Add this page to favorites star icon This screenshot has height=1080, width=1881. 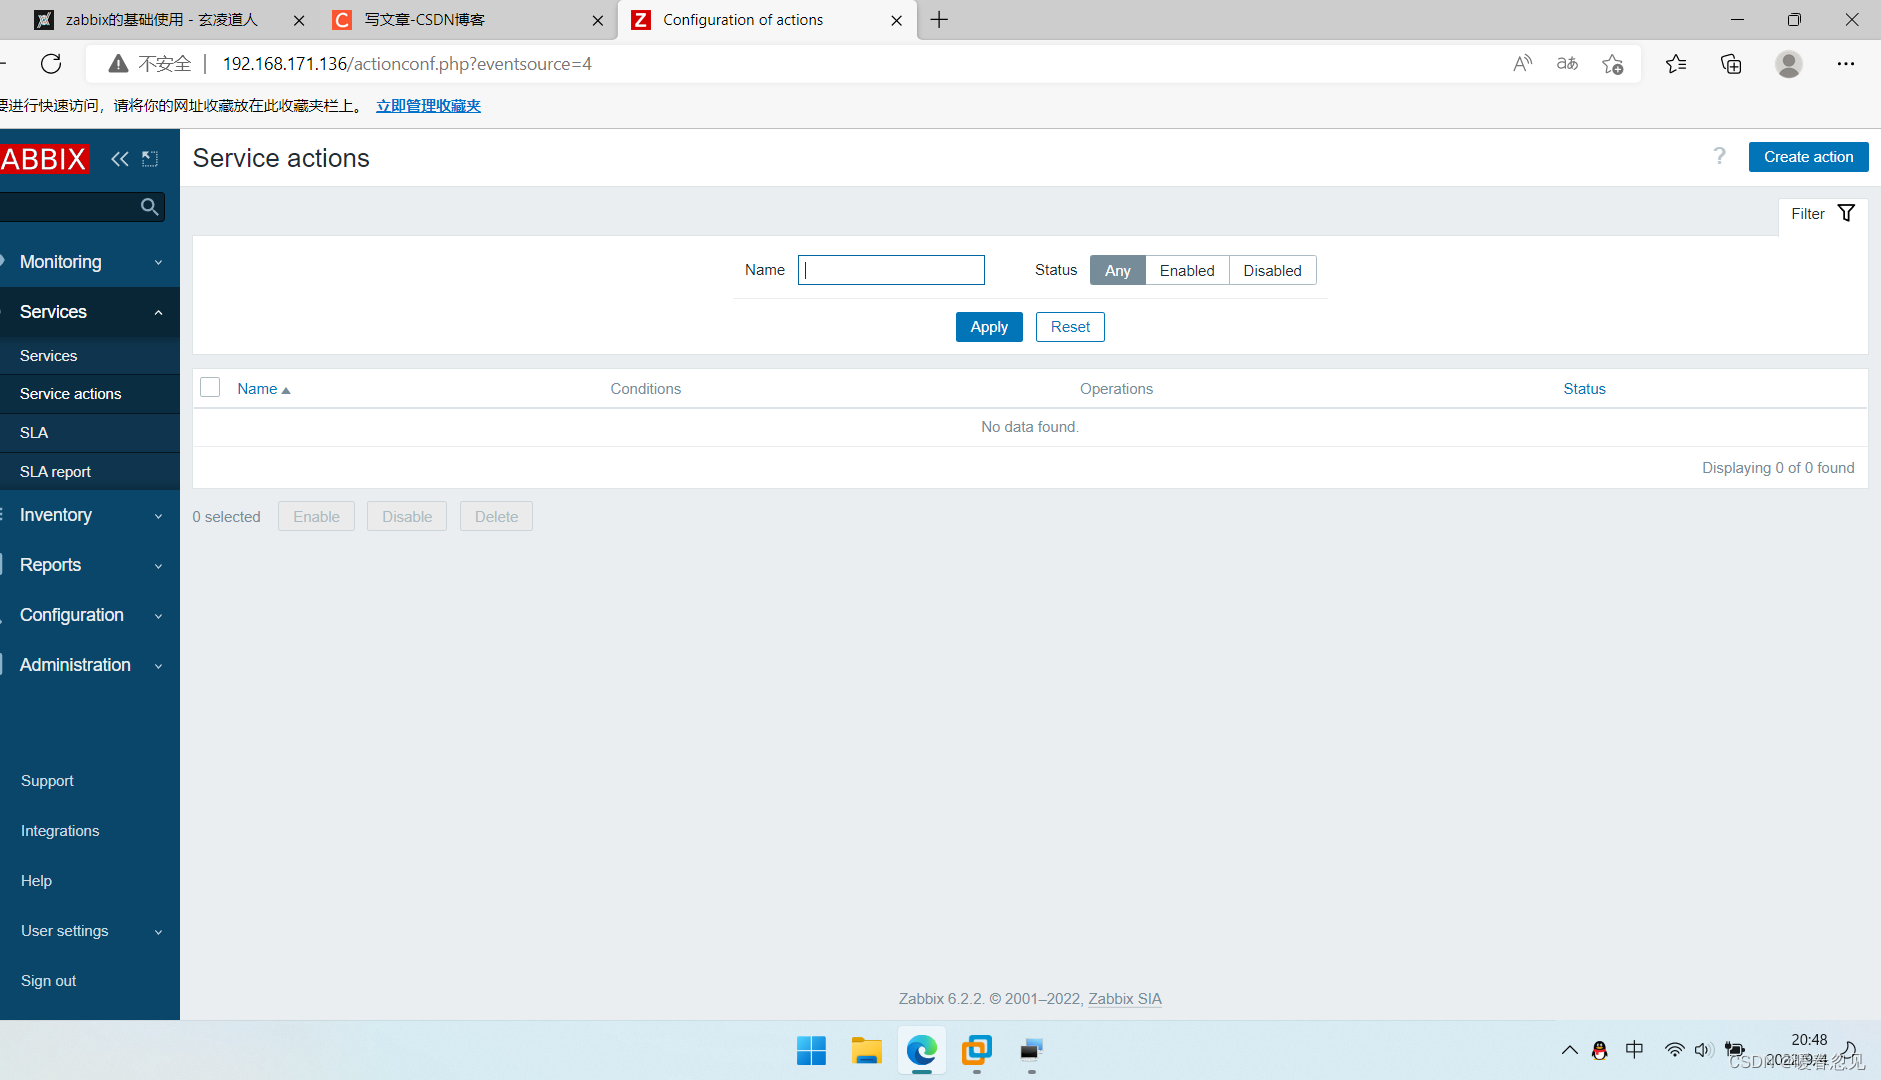coord(1612,64)
